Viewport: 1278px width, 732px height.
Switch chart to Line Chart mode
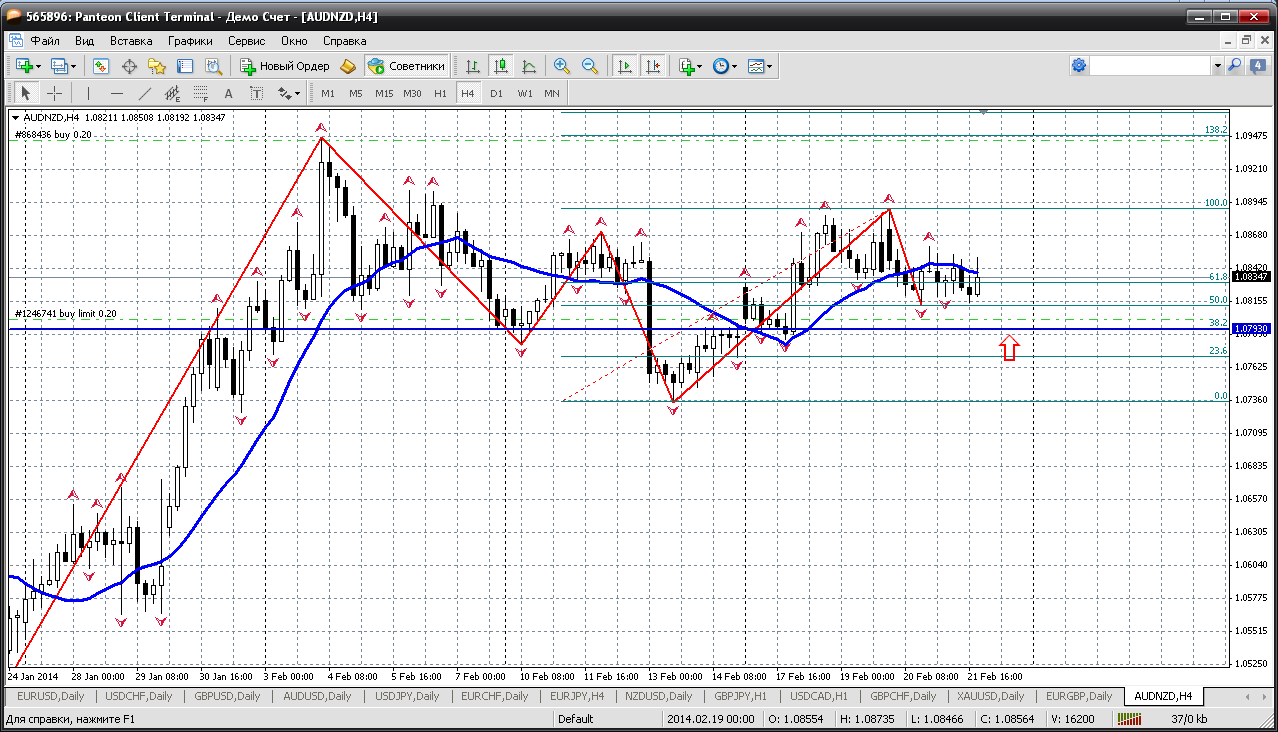(529, 66)
